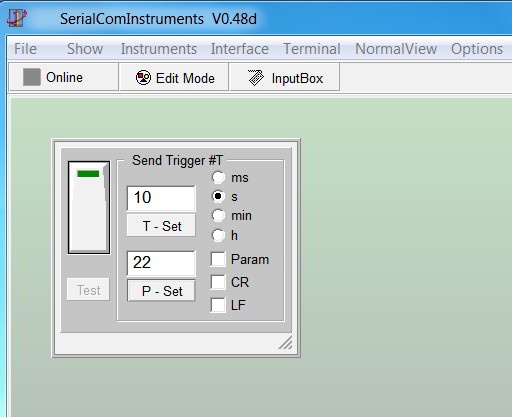Select the min time unit radio button

point(218,216)
